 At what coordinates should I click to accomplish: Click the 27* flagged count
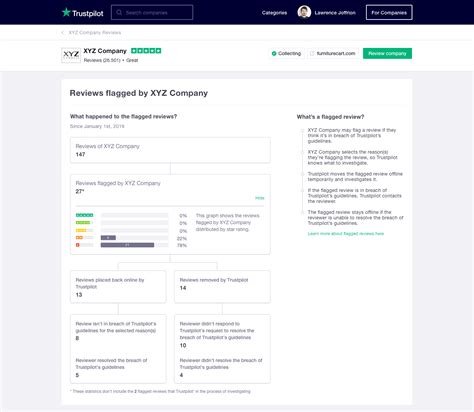[80, 191]
